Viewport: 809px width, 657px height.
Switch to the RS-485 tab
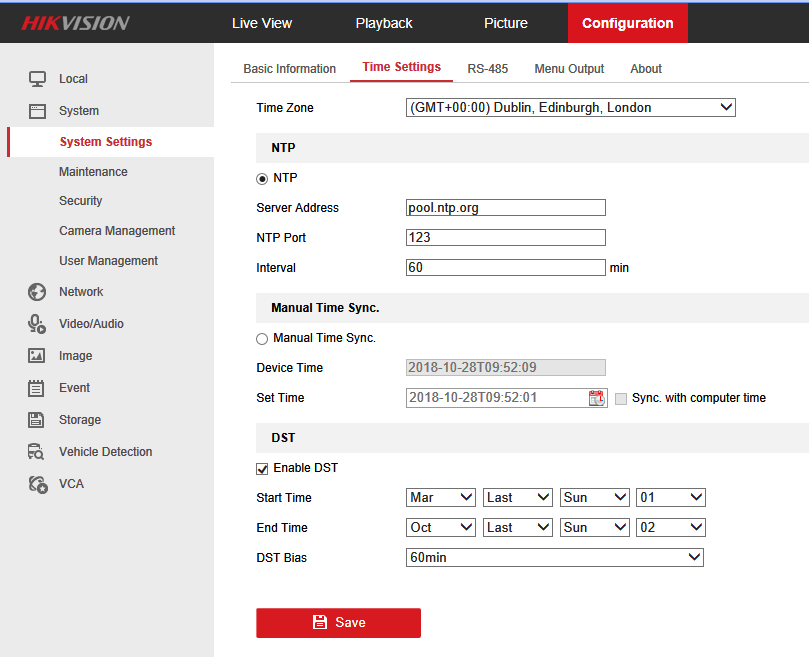coord(487,69)
